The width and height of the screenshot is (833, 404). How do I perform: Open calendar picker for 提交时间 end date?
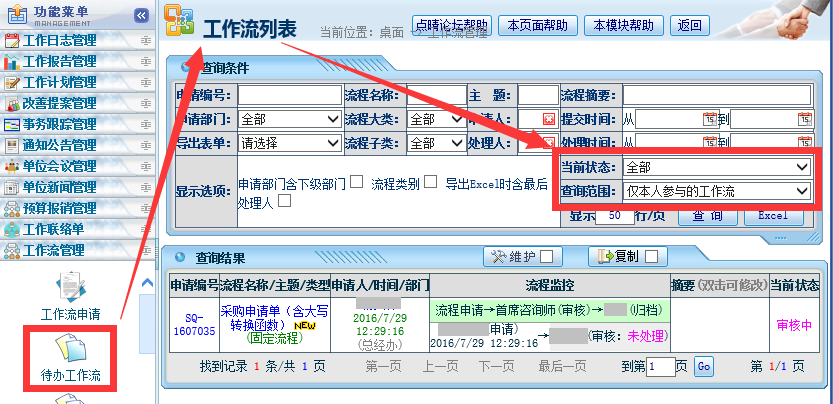[805, 119]
